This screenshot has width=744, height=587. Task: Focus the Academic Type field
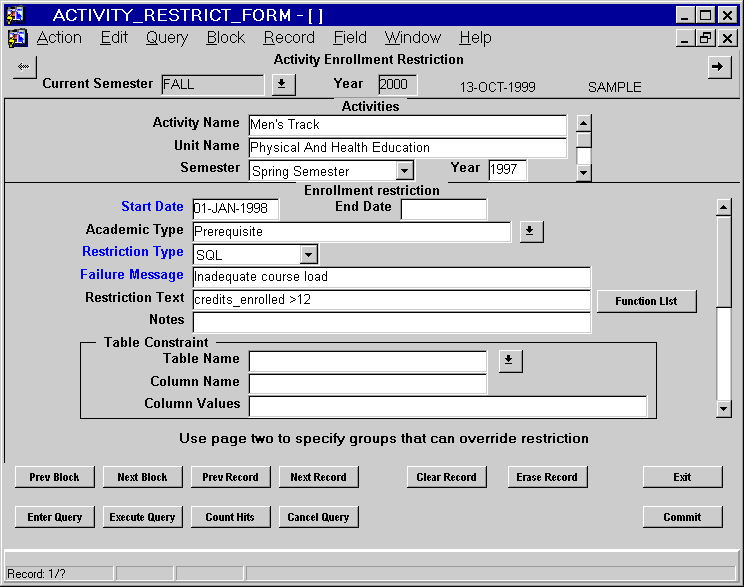(352, 232)
